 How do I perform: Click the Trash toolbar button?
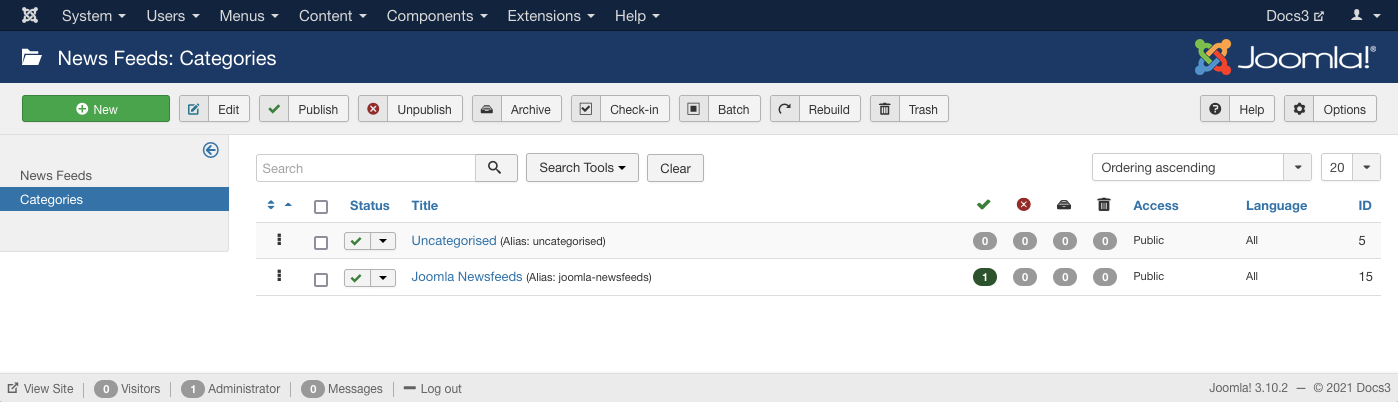coord(908,109)
